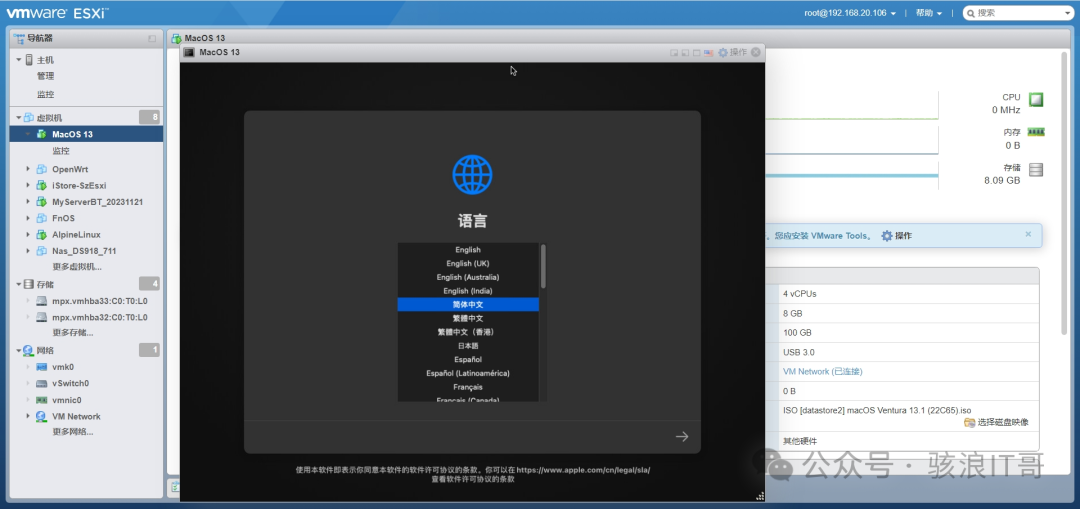
Task: Expand the OpenWrt tree node
Action: coord(28,169)
